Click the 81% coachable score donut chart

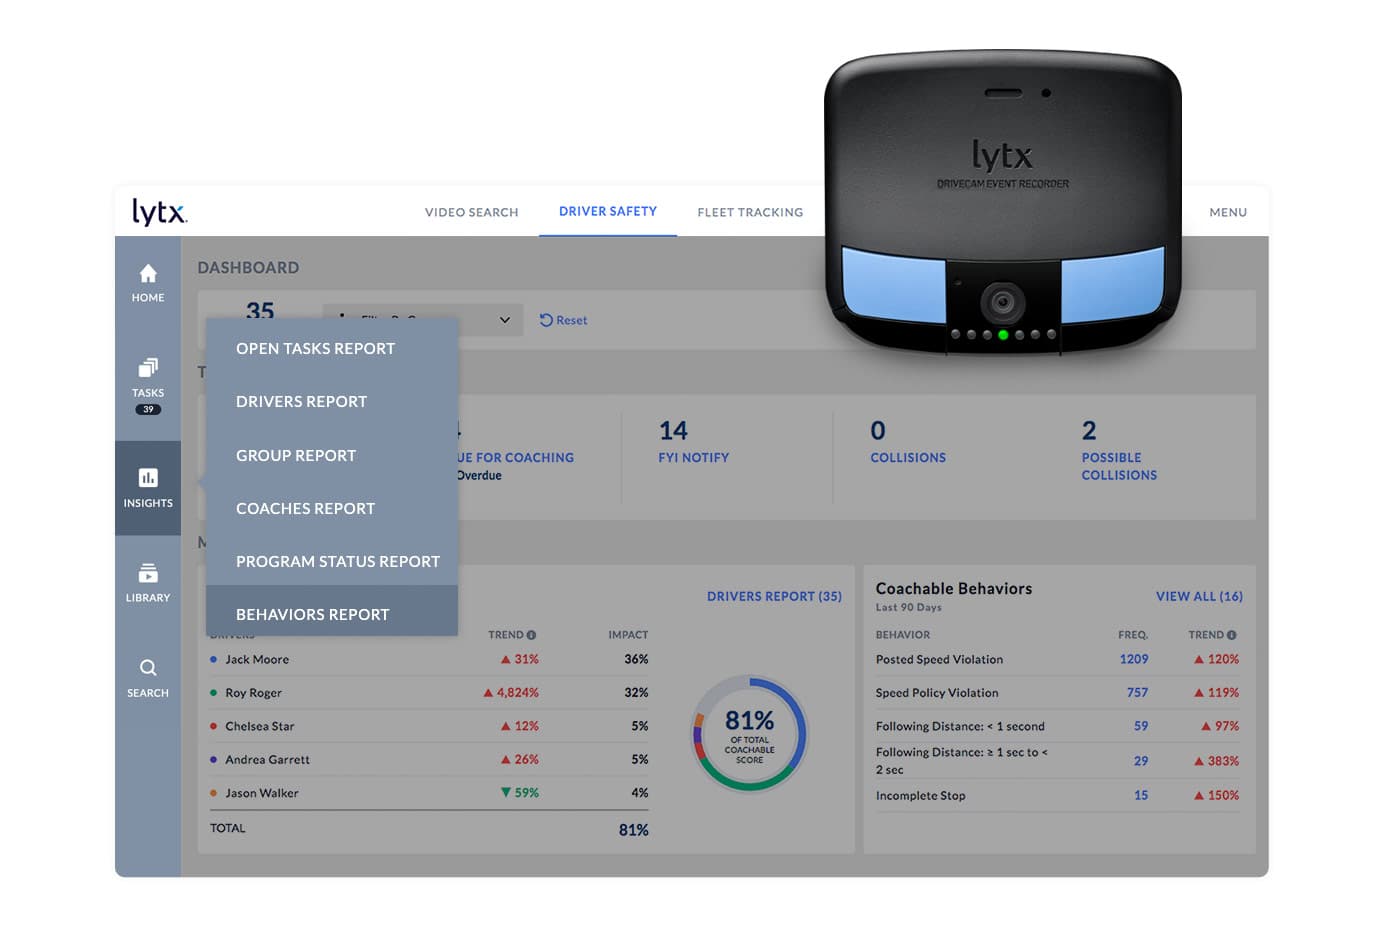[748, 735]
